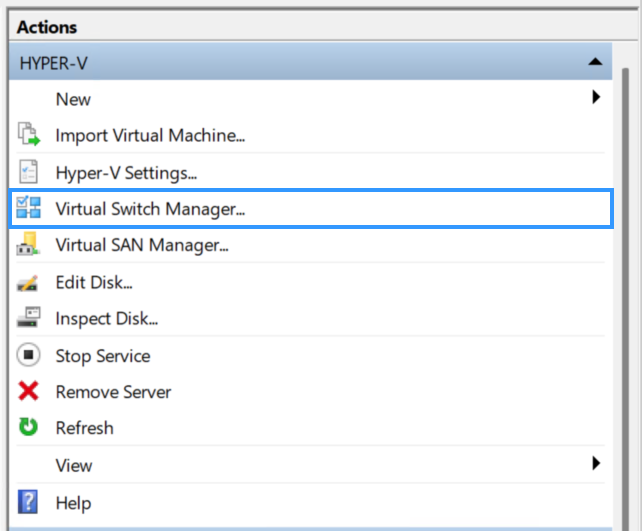Choose the Stop Service action

[x=103, y=356]
